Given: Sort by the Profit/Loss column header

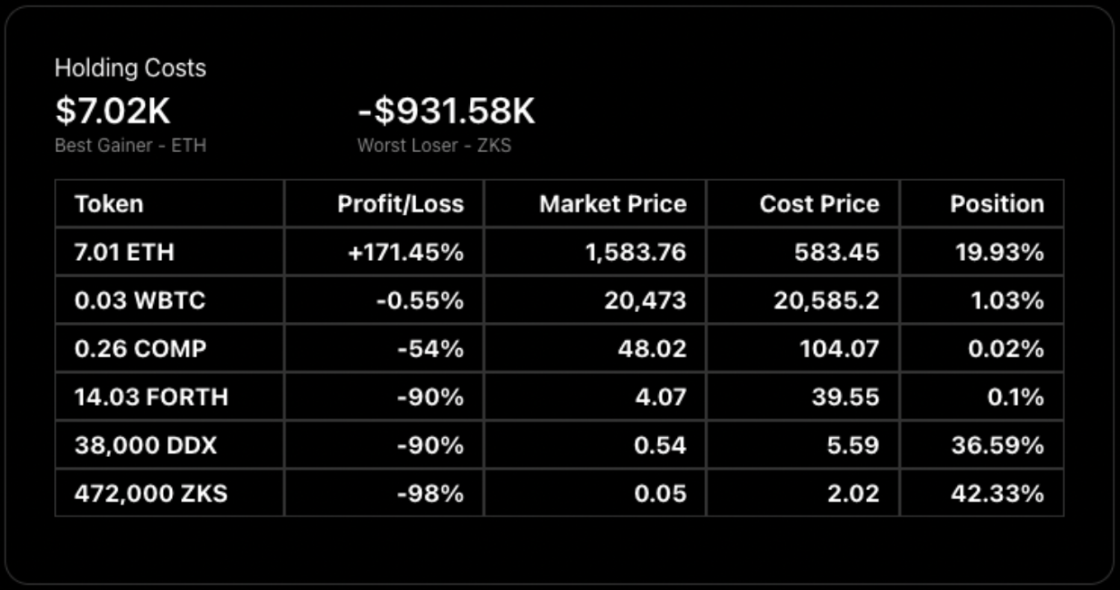Looking at the screenshot, I should 400,204.
